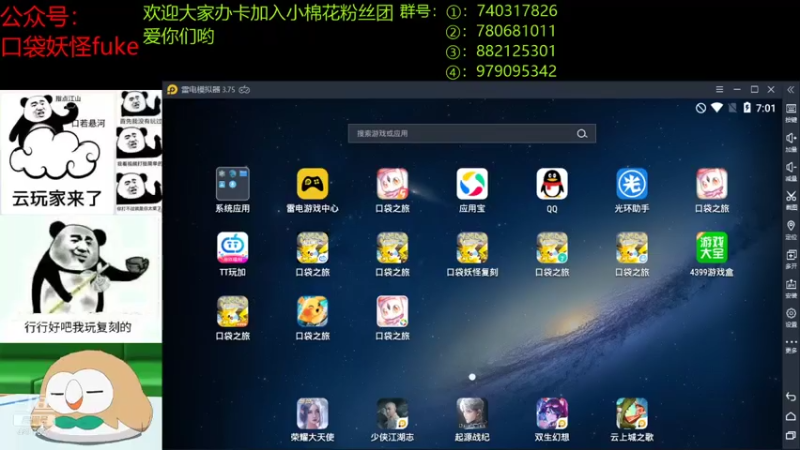Focus the 搜索游戏或应用 search field

point(471,134)
